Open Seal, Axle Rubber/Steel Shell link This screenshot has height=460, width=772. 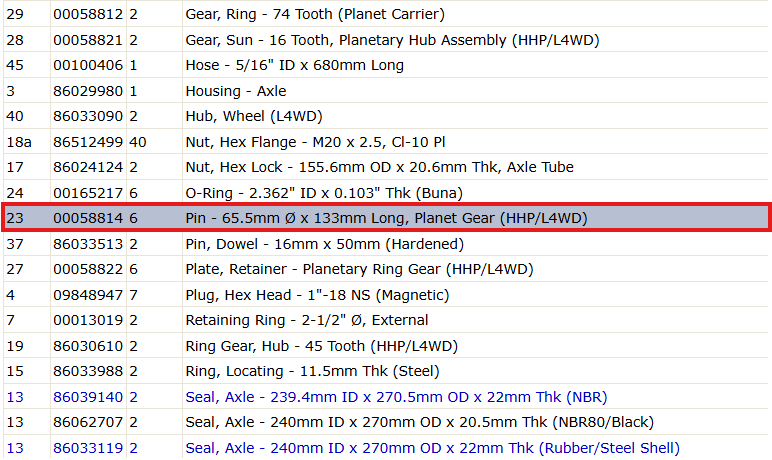432,448
